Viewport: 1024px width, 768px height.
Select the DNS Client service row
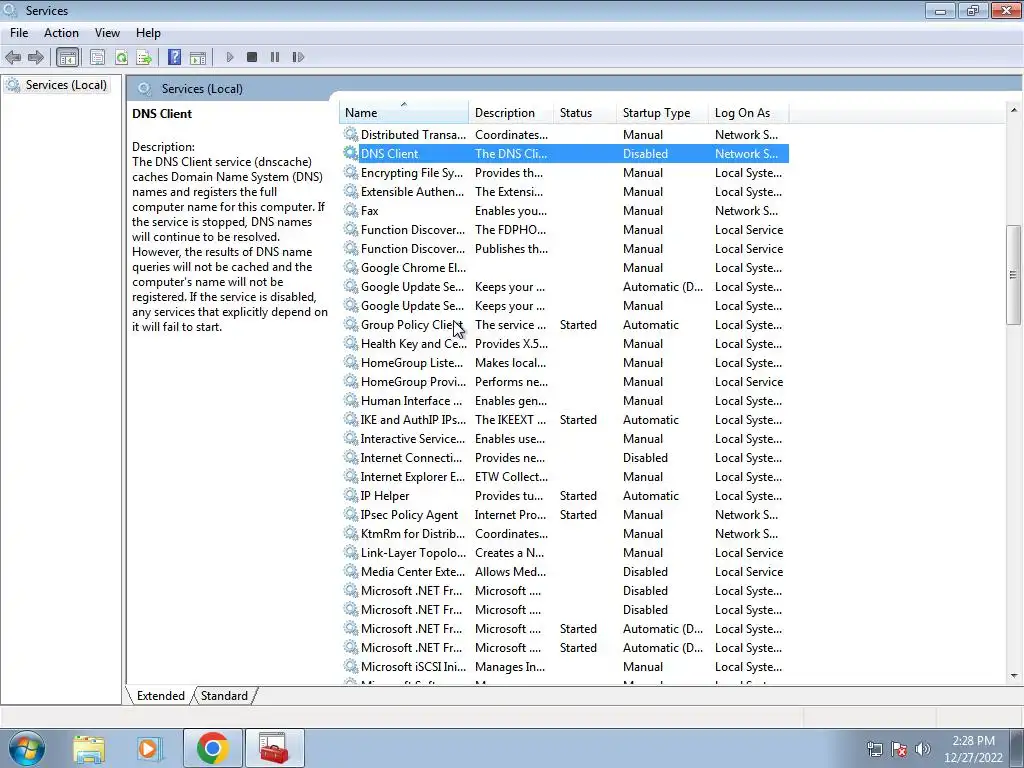point(565,154)
